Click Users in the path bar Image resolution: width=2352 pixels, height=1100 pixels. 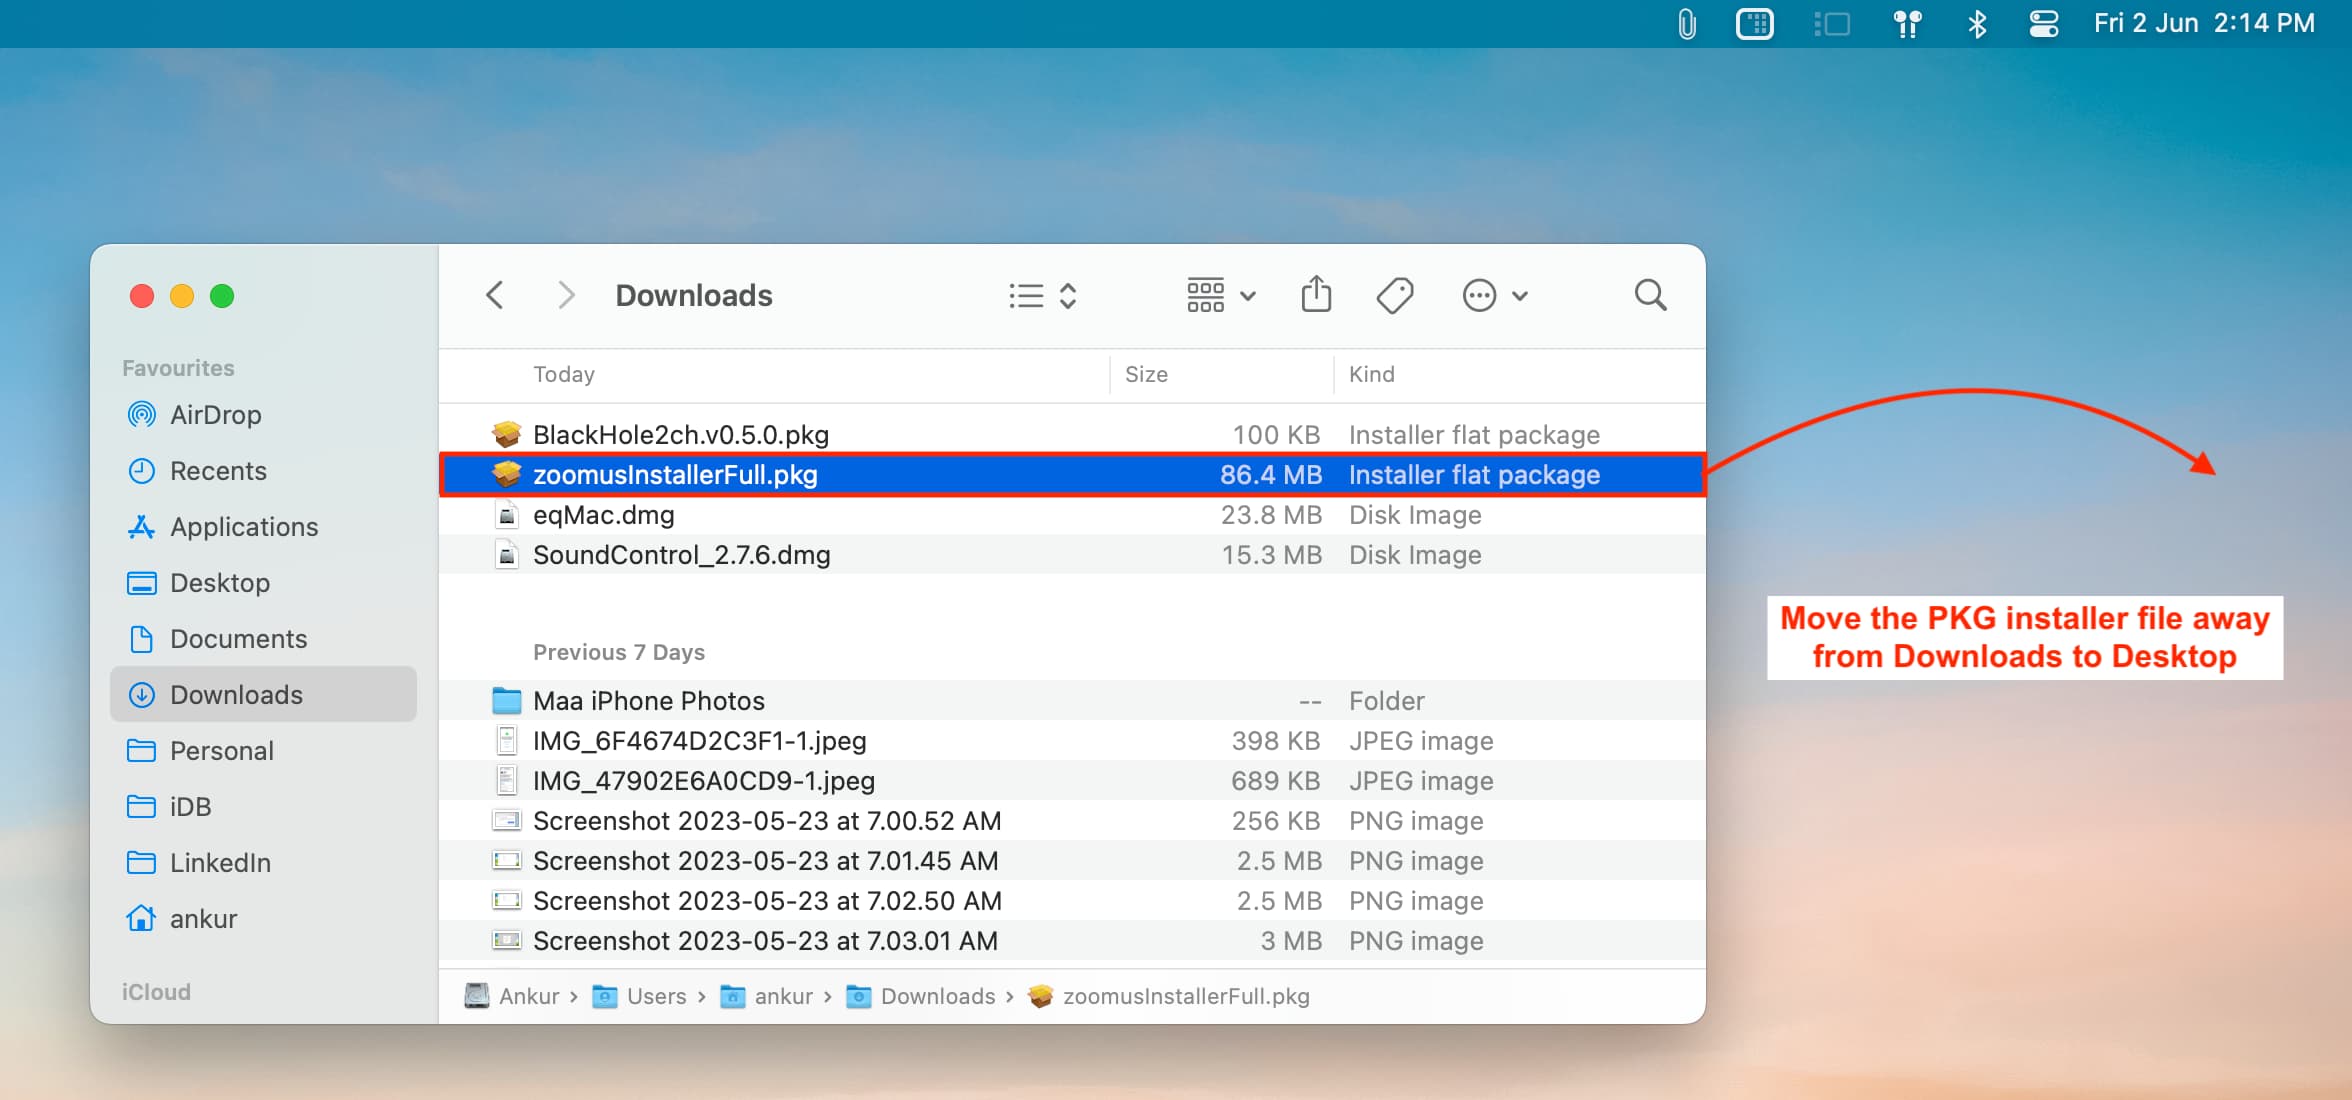click(640, 996)
